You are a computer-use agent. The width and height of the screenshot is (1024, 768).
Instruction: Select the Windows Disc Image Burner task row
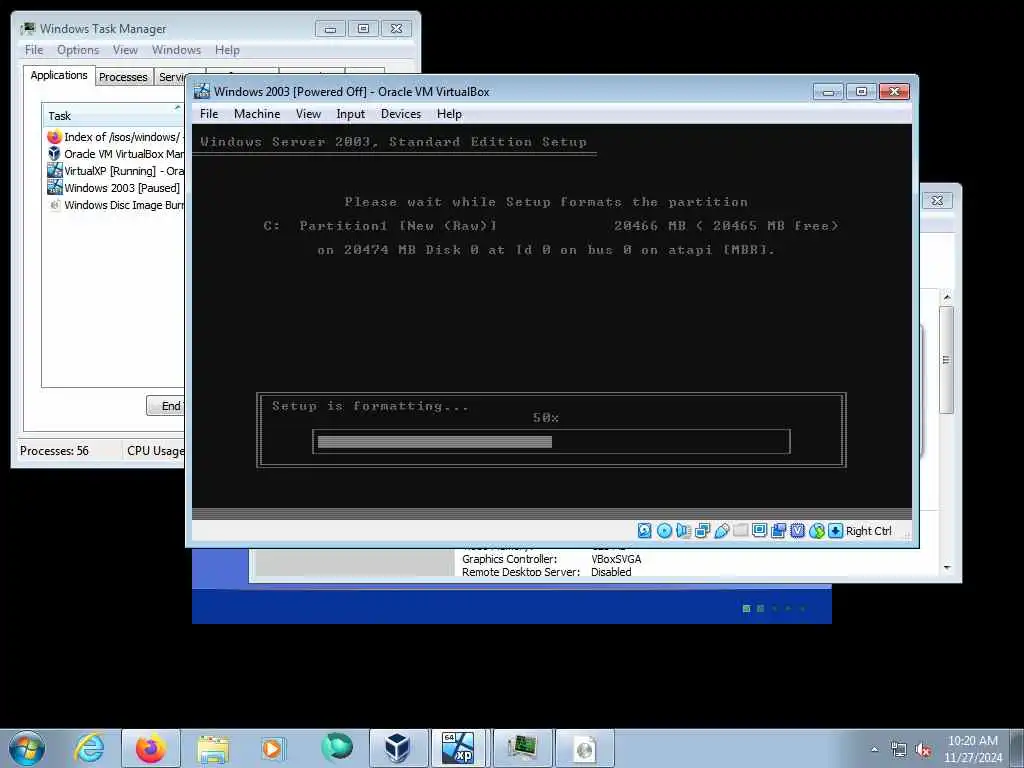pos(115,205)
